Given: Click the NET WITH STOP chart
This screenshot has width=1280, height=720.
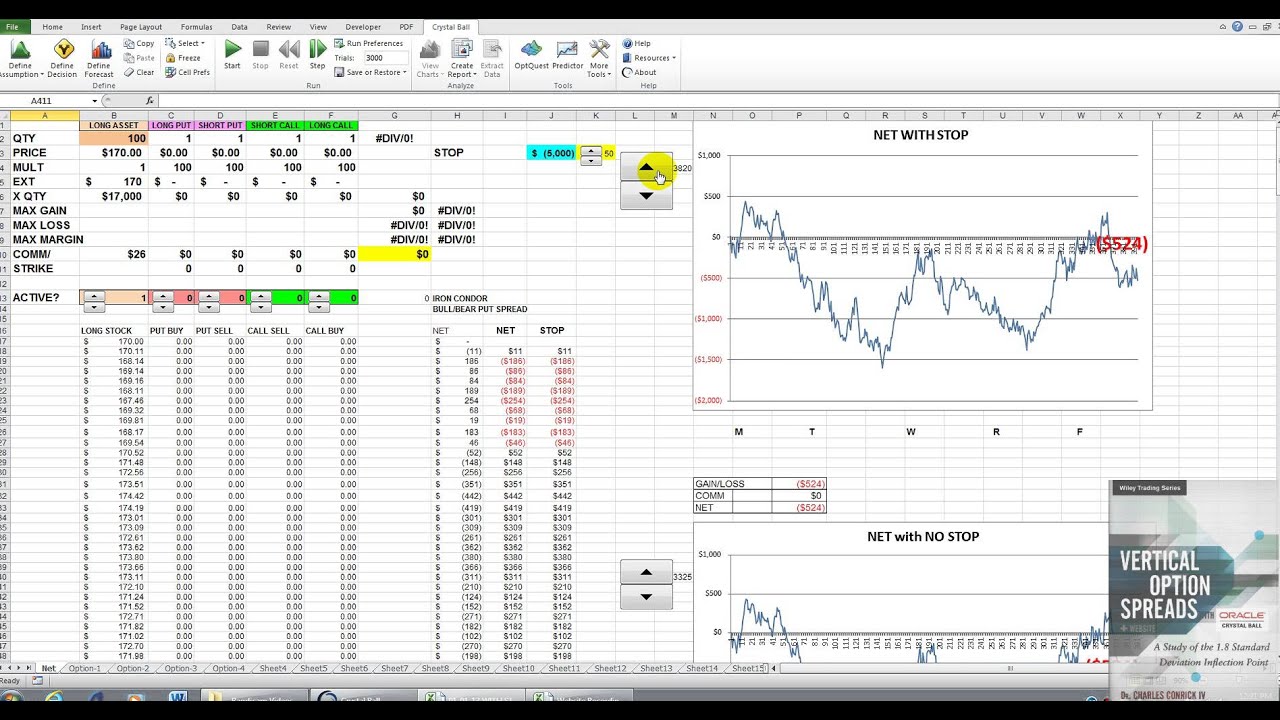Looking at the screenshot, I should (922, 266).
